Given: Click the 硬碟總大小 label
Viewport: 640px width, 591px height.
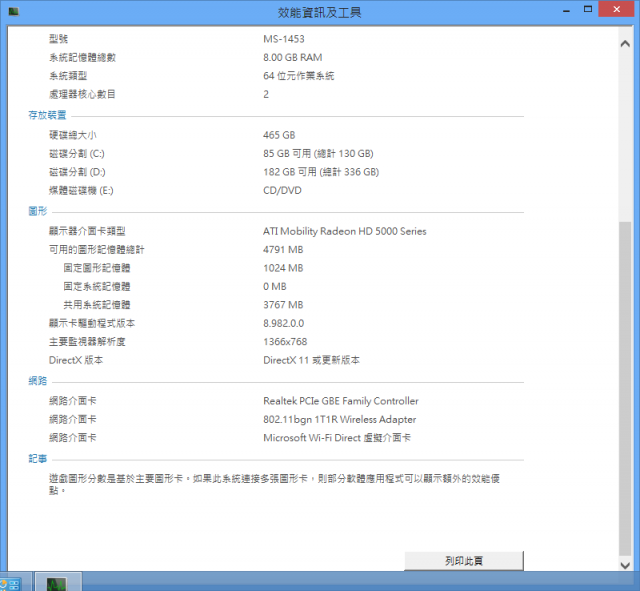Looking at the screenshot, I should click(73, 135).
